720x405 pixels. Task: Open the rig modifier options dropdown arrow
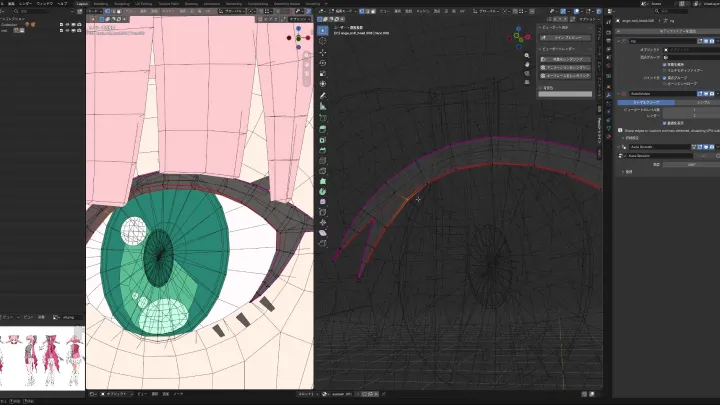(717, 41)
